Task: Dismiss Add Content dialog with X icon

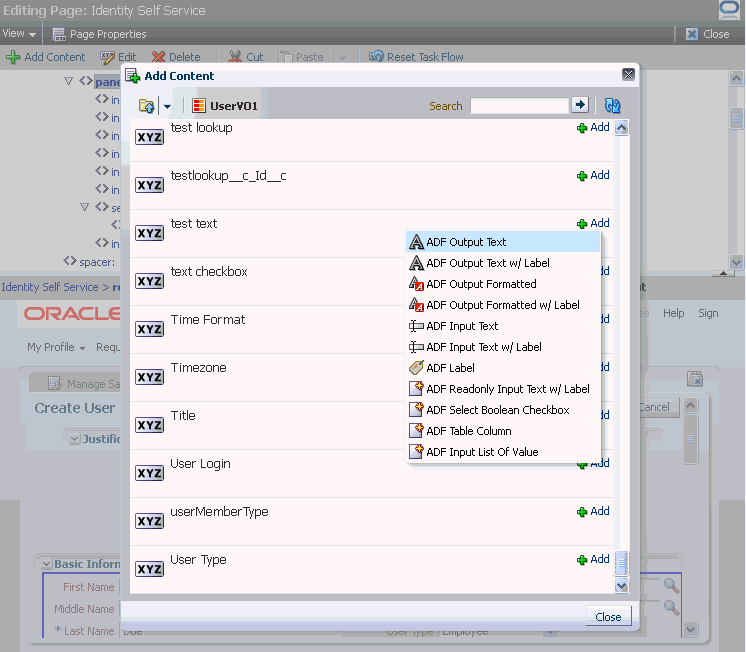Action: [x=628, y=74]
